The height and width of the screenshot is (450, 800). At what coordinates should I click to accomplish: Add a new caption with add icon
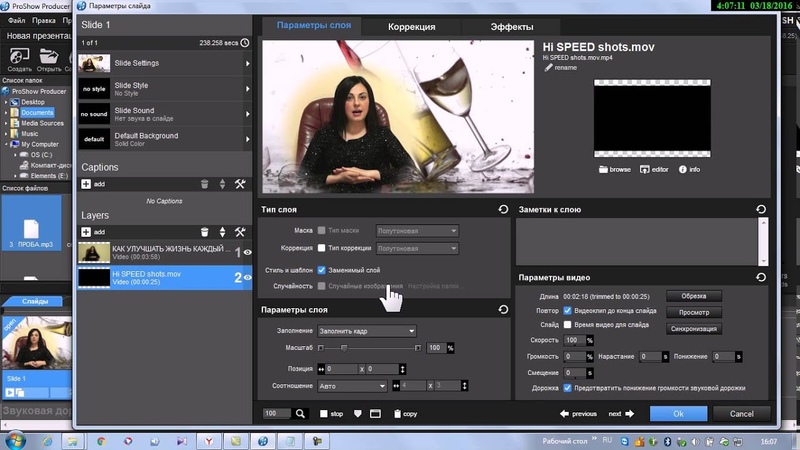coord(86,184)
